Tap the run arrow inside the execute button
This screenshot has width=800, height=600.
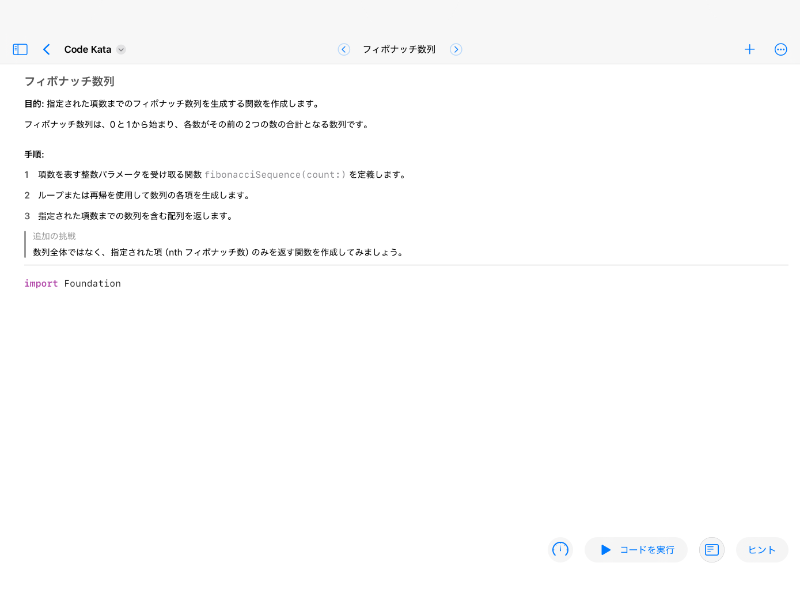(604, 550)
